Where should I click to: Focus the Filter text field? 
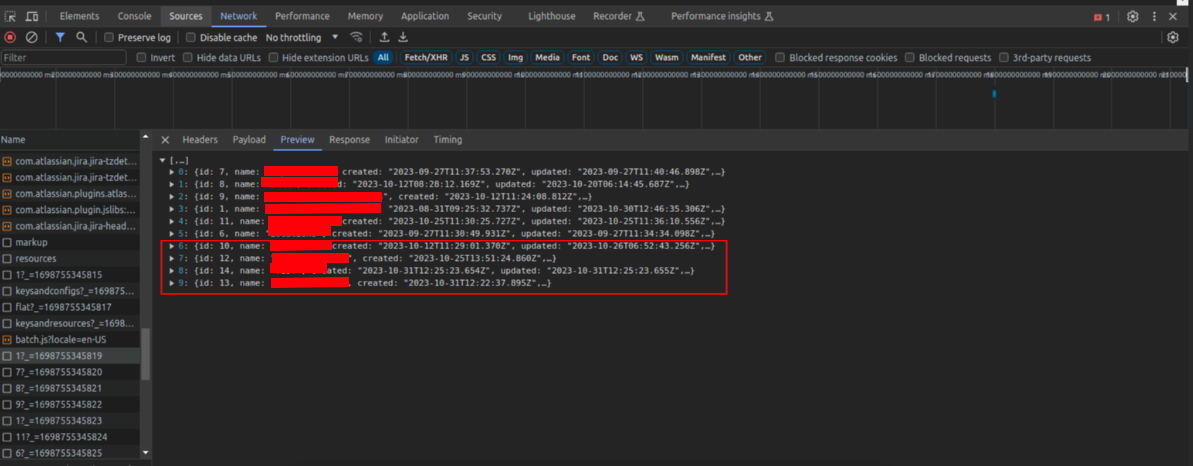63,58
